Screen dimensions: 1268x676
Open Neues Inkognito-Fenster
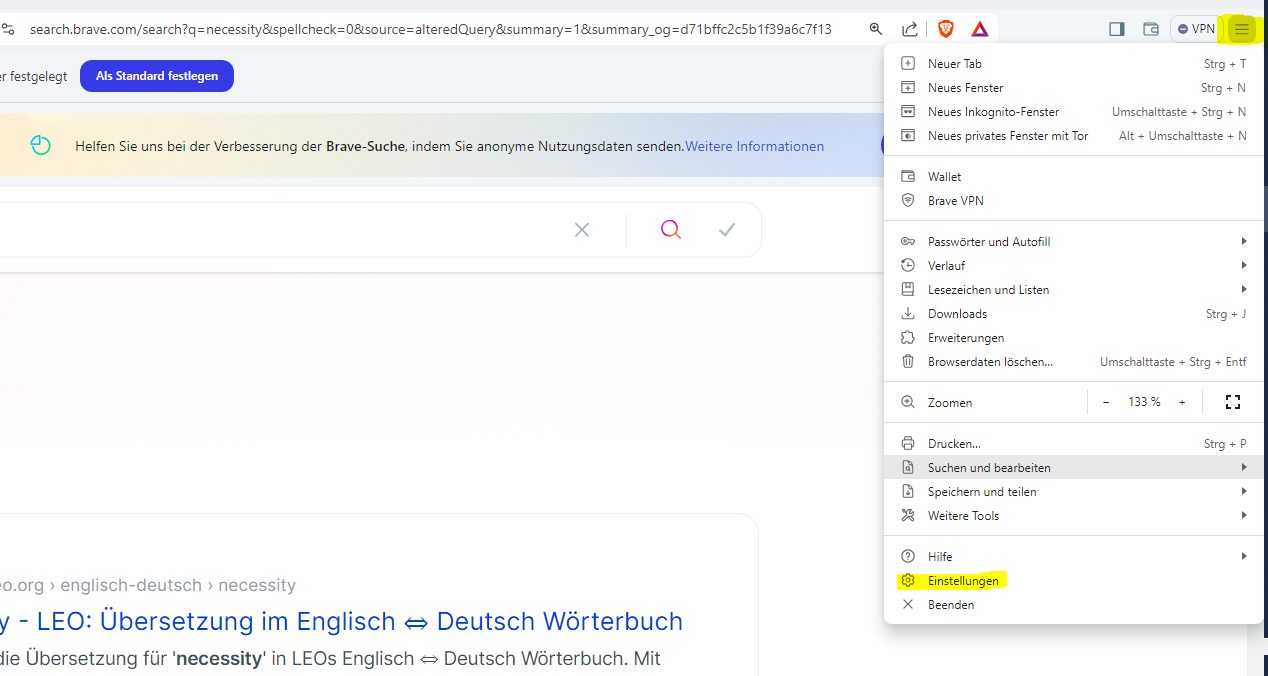pyautogui.click(x=1074, y=112)
